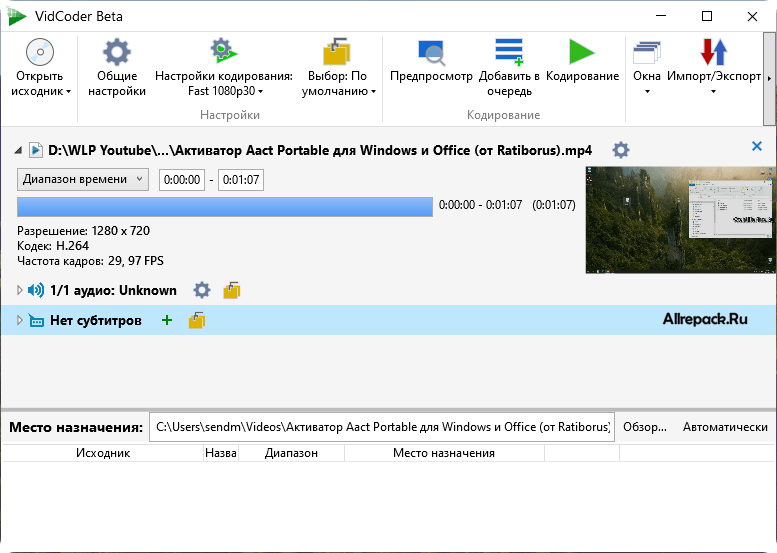Click the Automatic destination button
The width and height of the screenshot is (777, 553).
[x=725, y=427]
